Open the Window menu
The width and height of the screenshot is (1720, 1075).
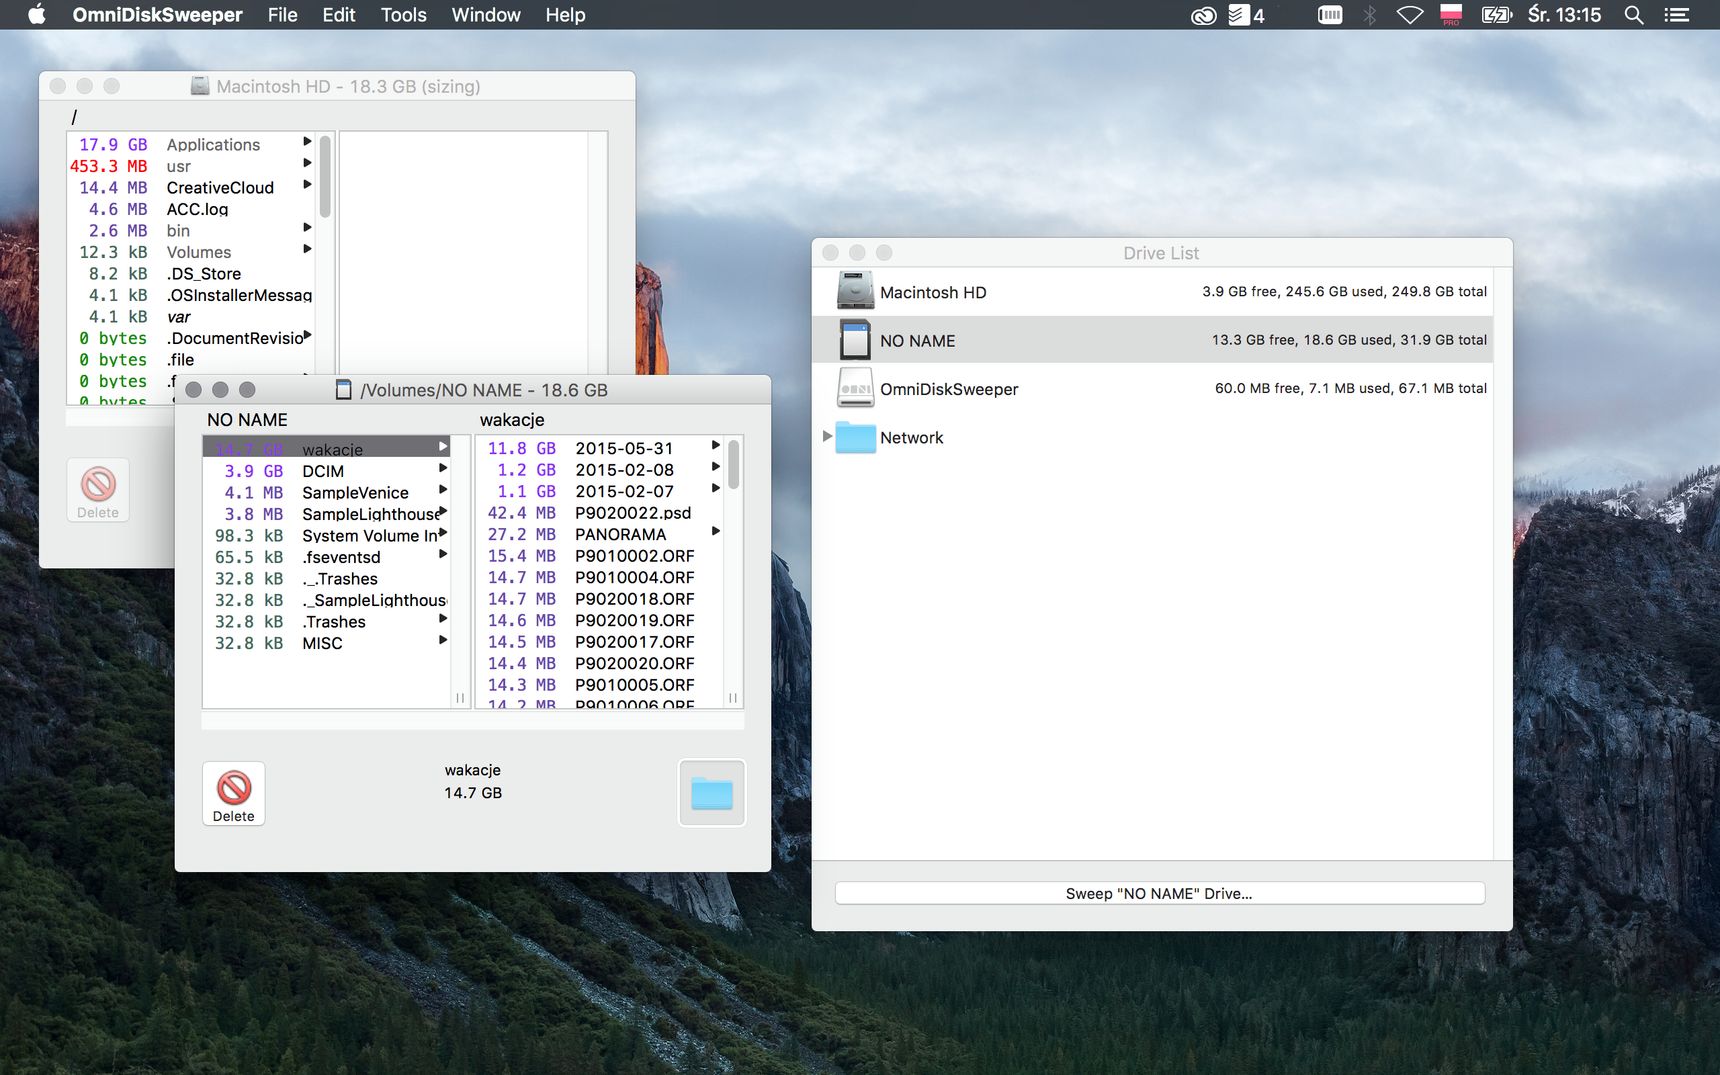click(x=486, y=15)
